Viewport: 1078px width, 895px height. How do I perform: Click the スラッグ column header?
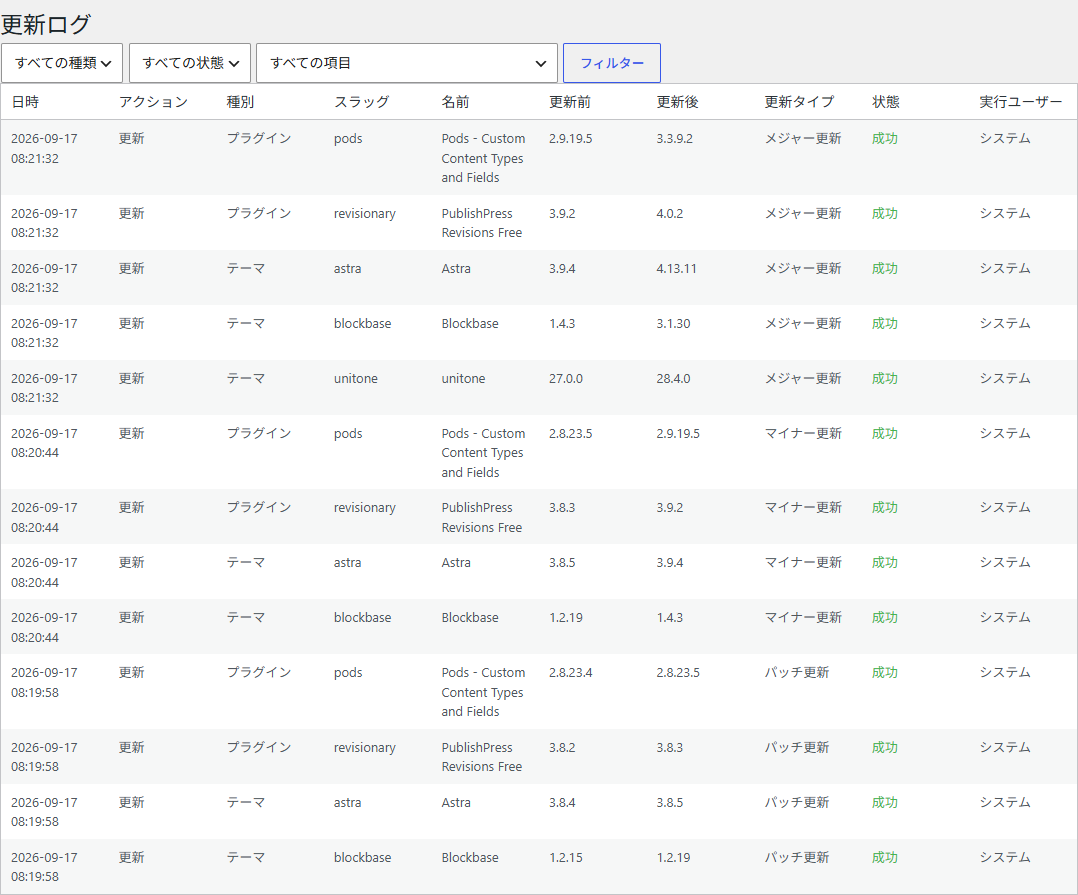pyautogui.click(x=362, y=102)
